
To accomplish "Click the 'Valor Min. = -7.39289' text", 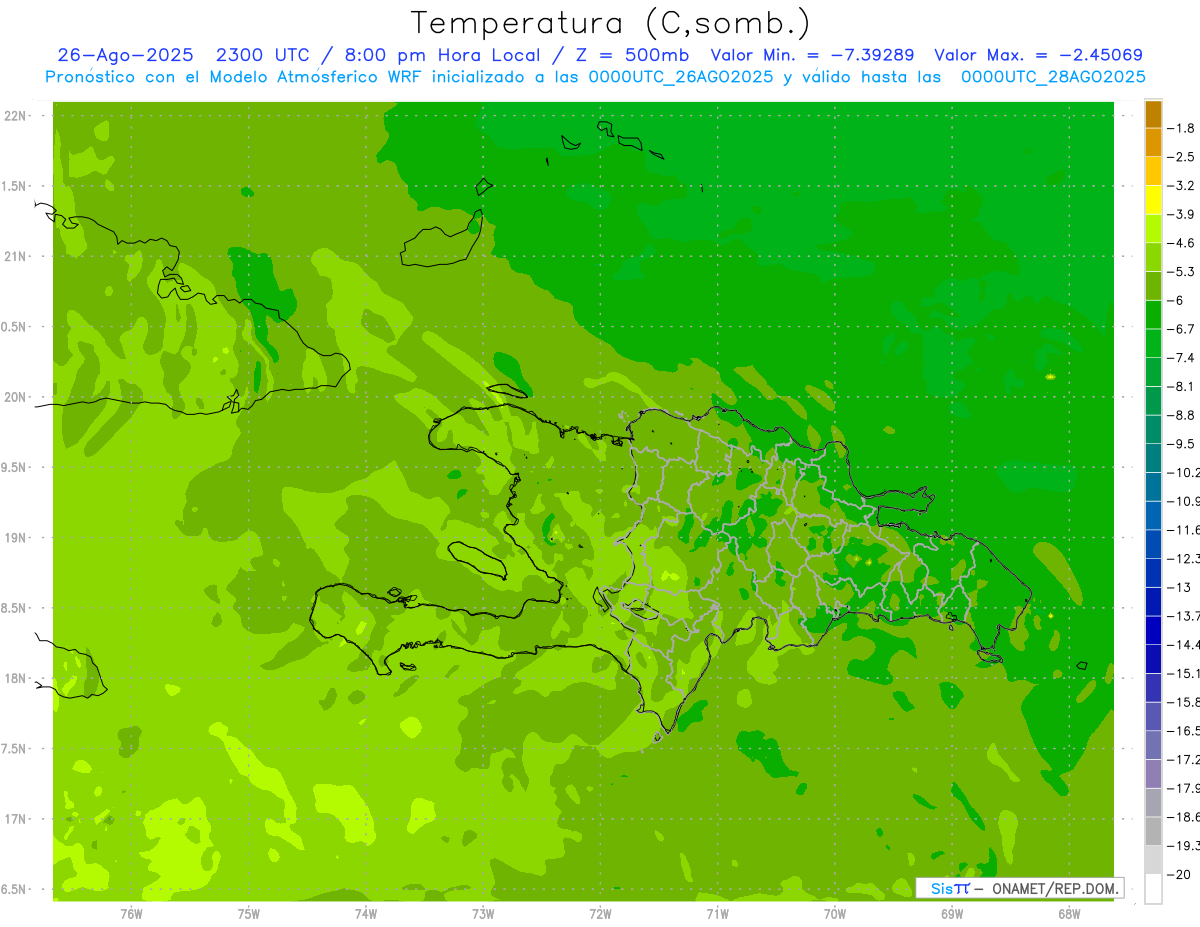I will coord(811,55).
